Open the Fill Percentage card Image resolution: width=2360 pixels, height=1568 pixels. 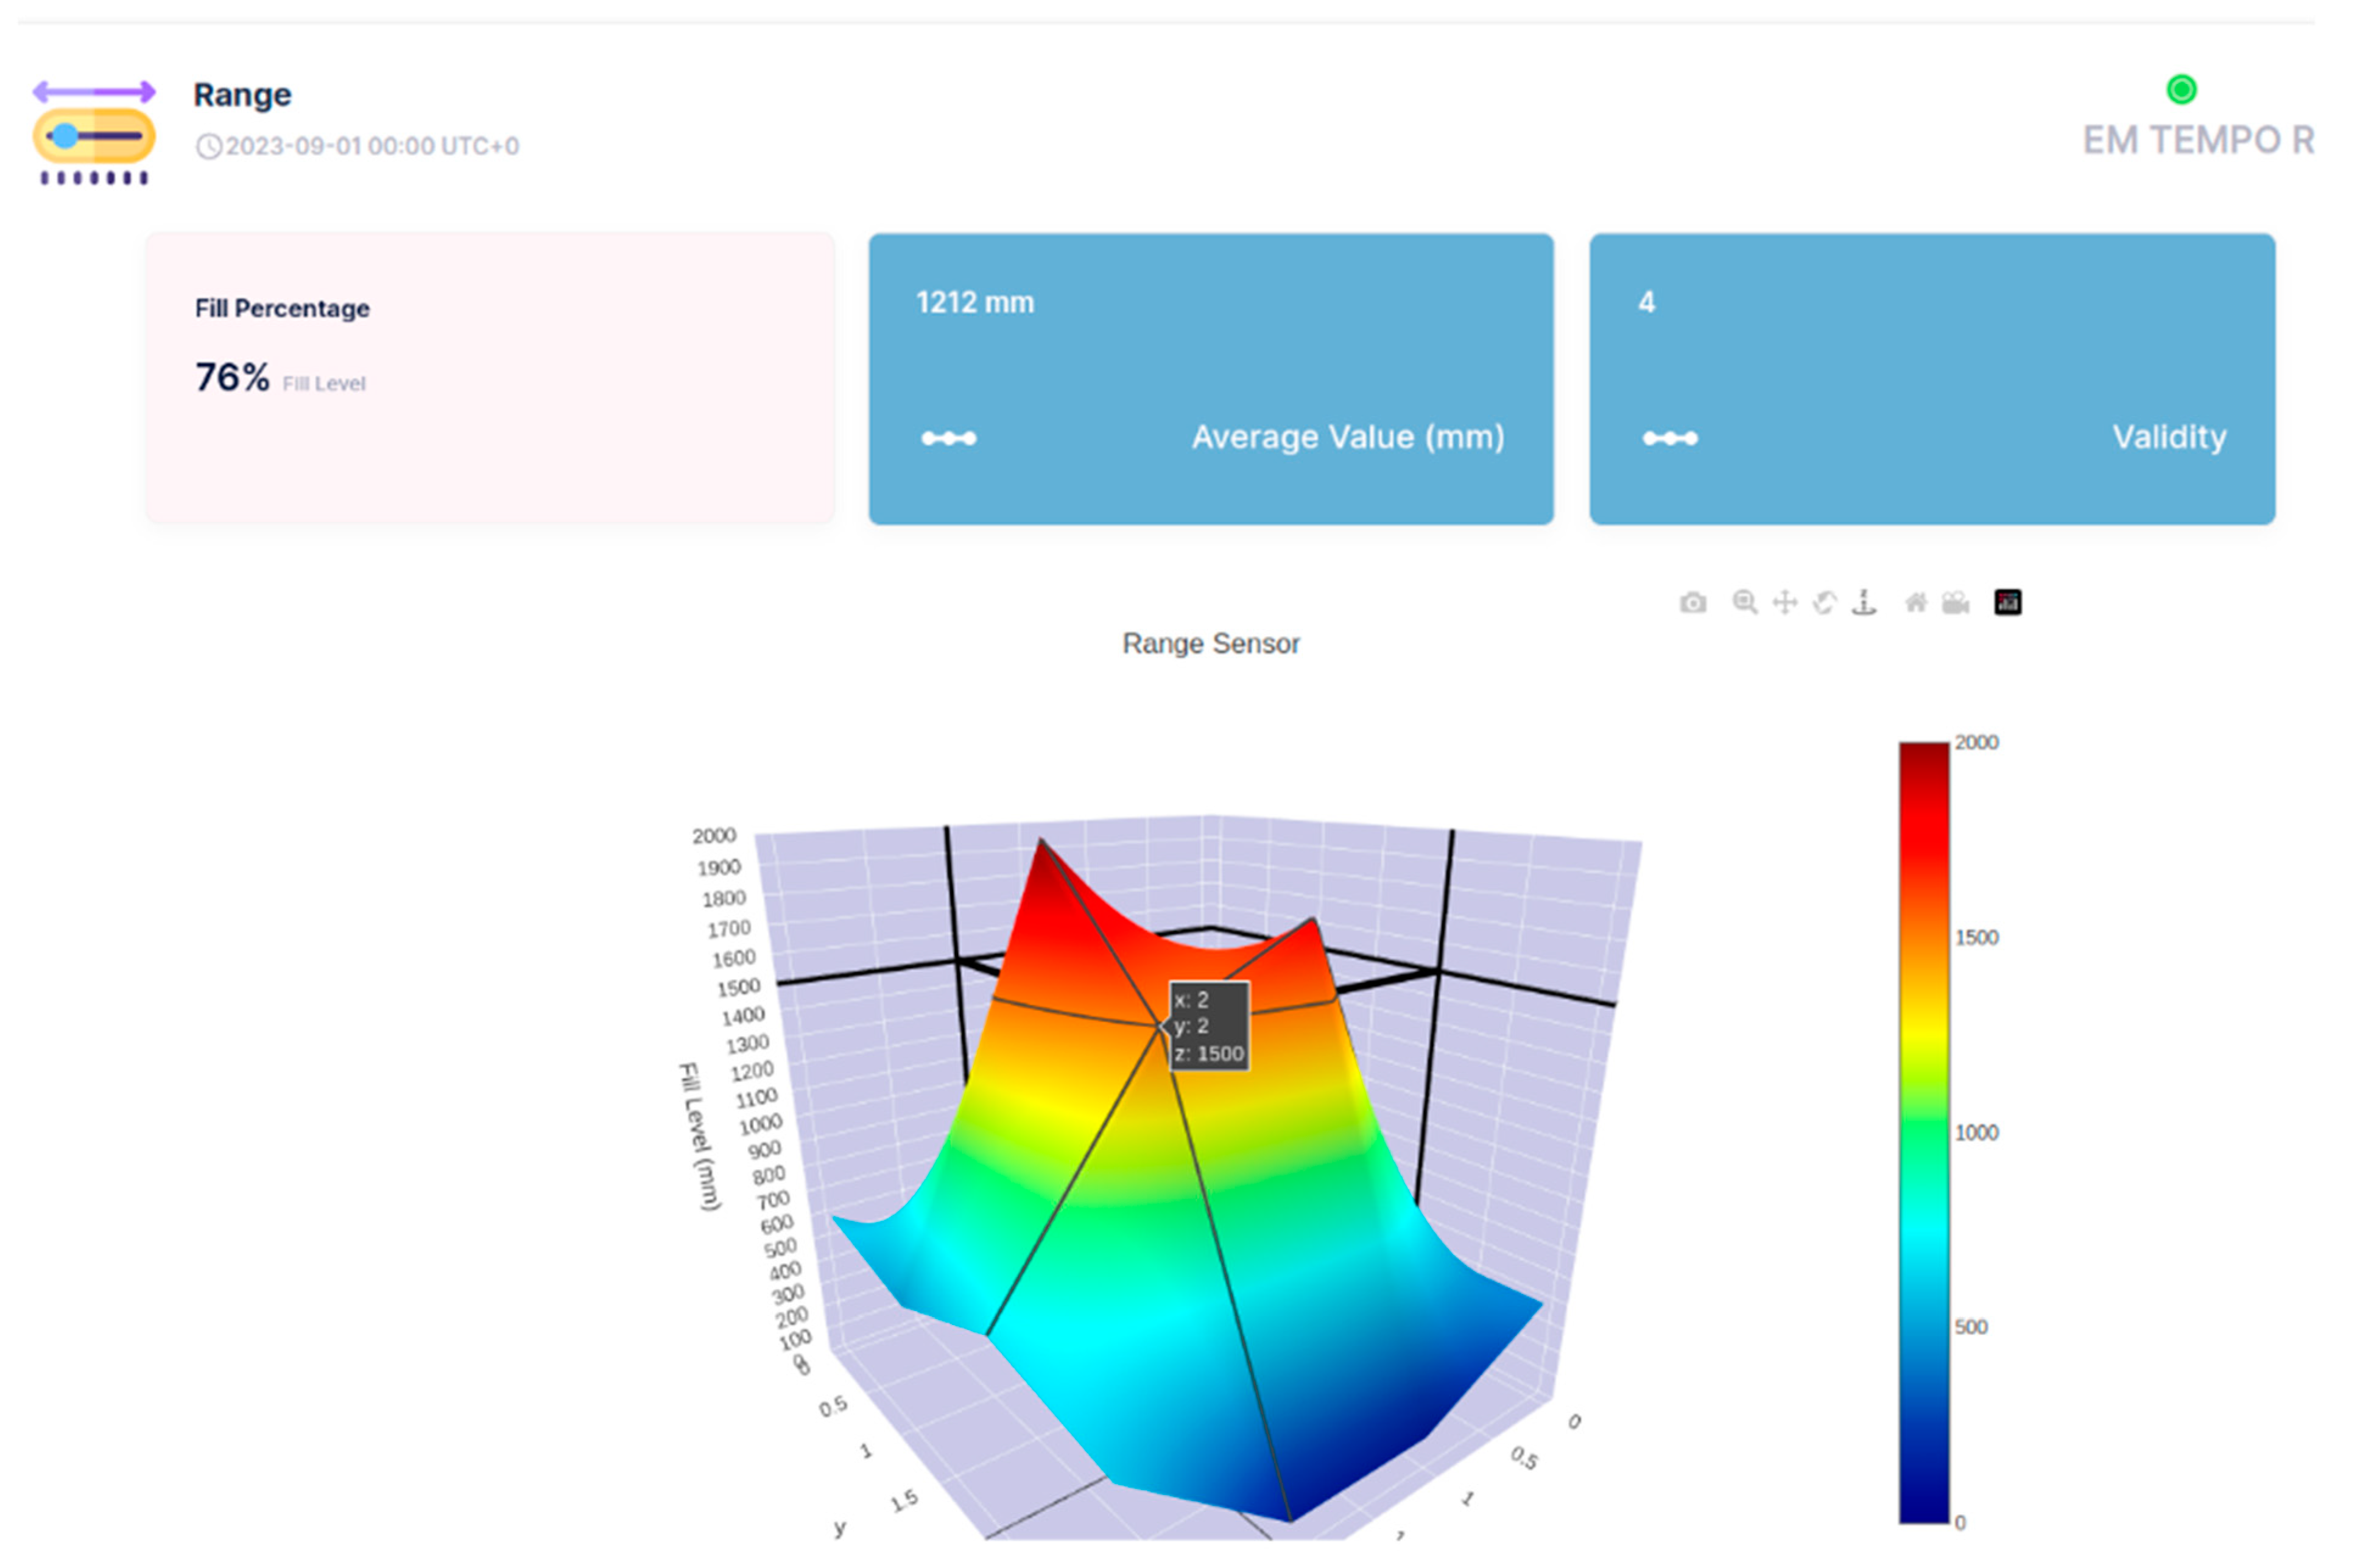coord(490,378)
